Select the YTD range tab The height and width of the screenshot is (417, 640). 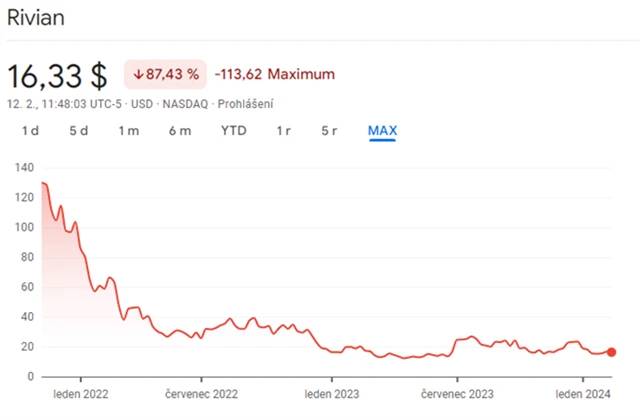click(233, 131)
